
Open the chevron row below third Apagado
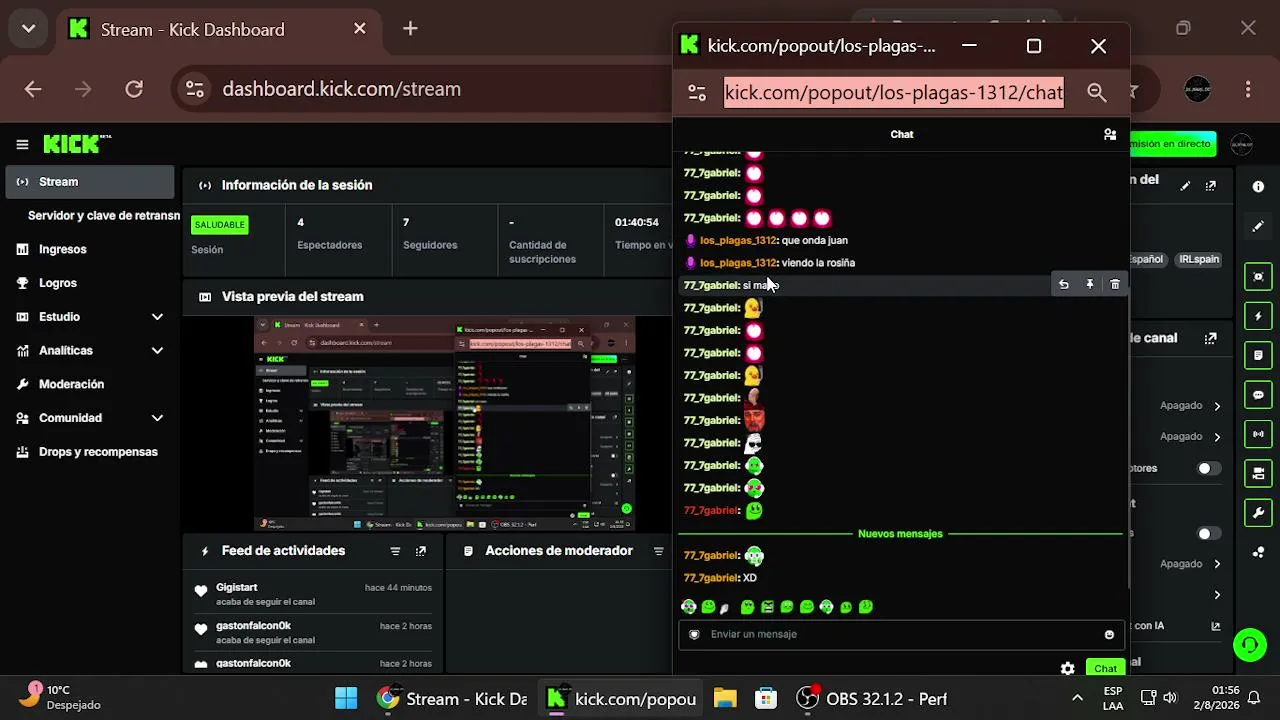coord(1217,595)
